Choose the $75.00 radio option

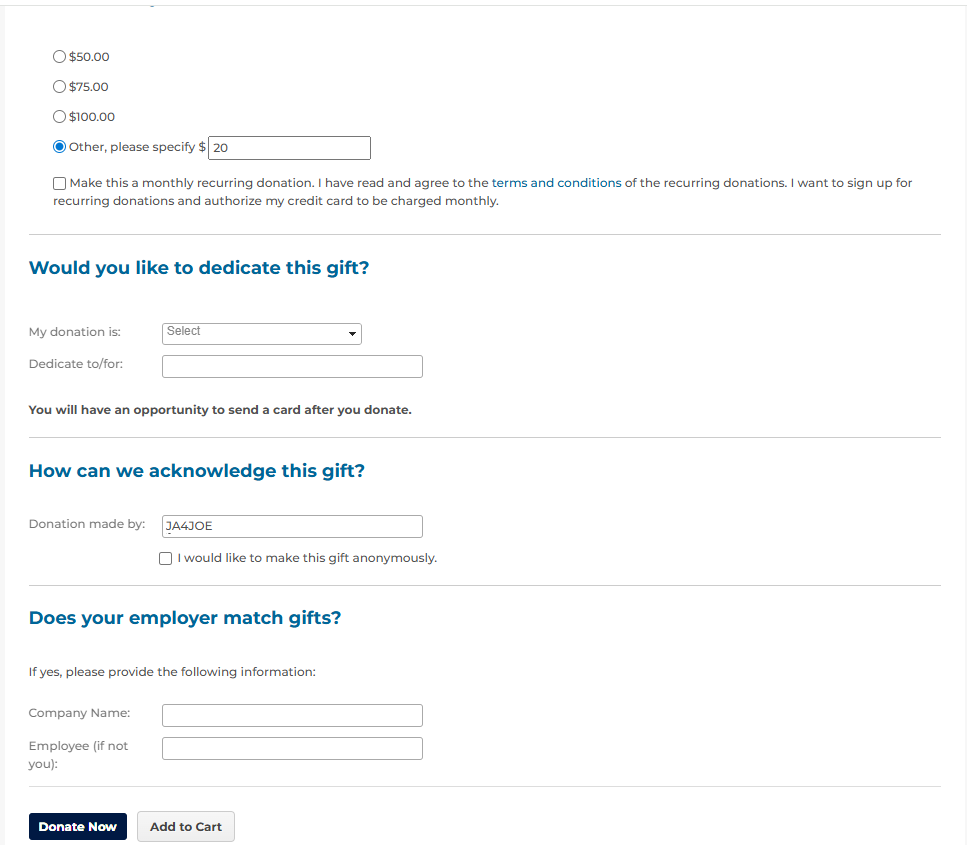click(59, 87)
